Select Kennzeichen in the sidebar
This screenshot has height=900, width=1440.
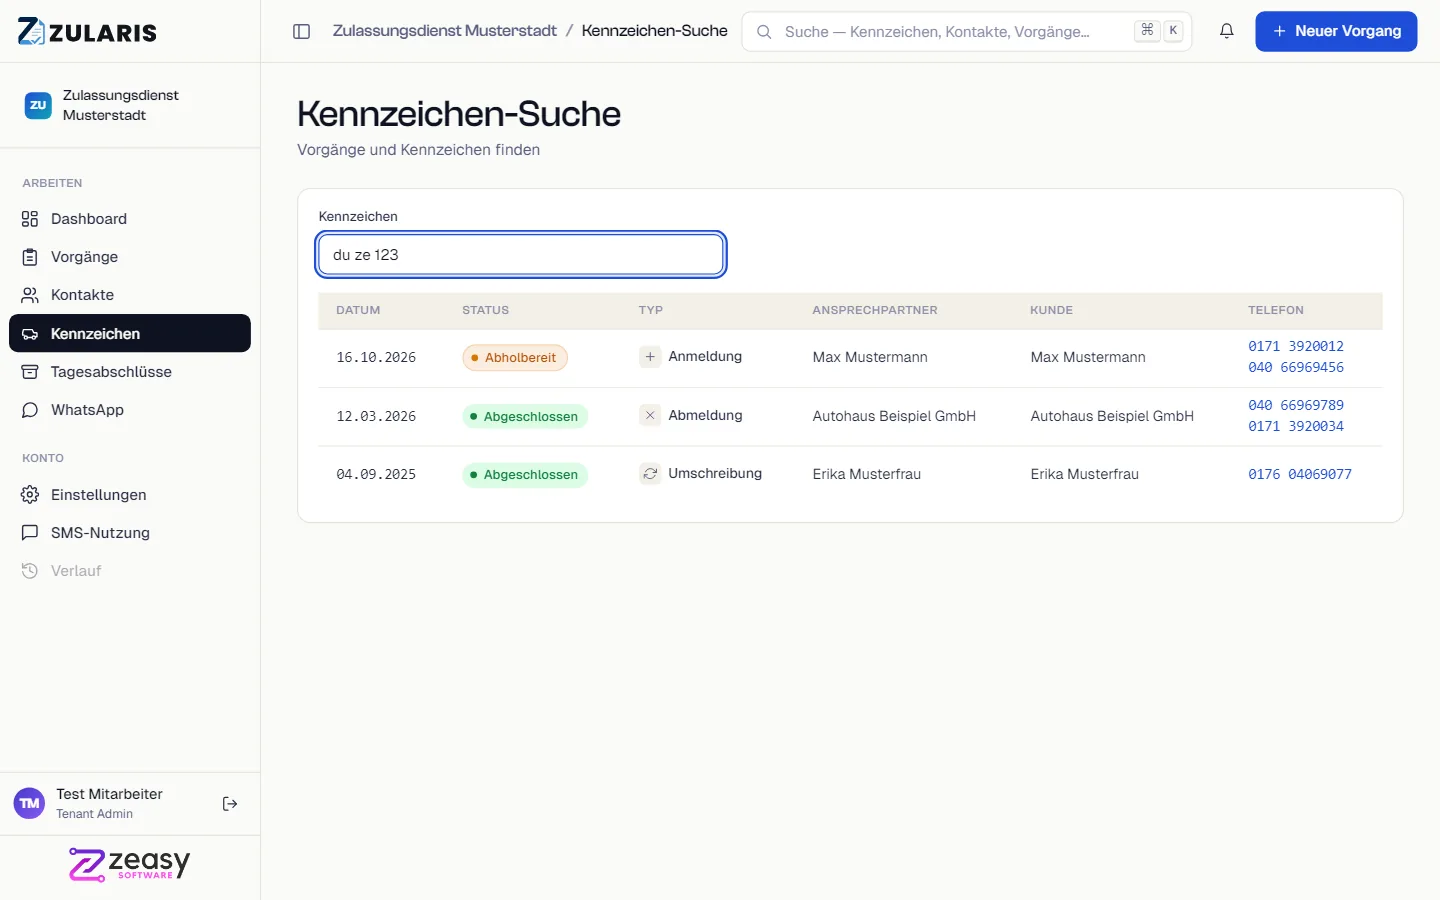point(130,333)
